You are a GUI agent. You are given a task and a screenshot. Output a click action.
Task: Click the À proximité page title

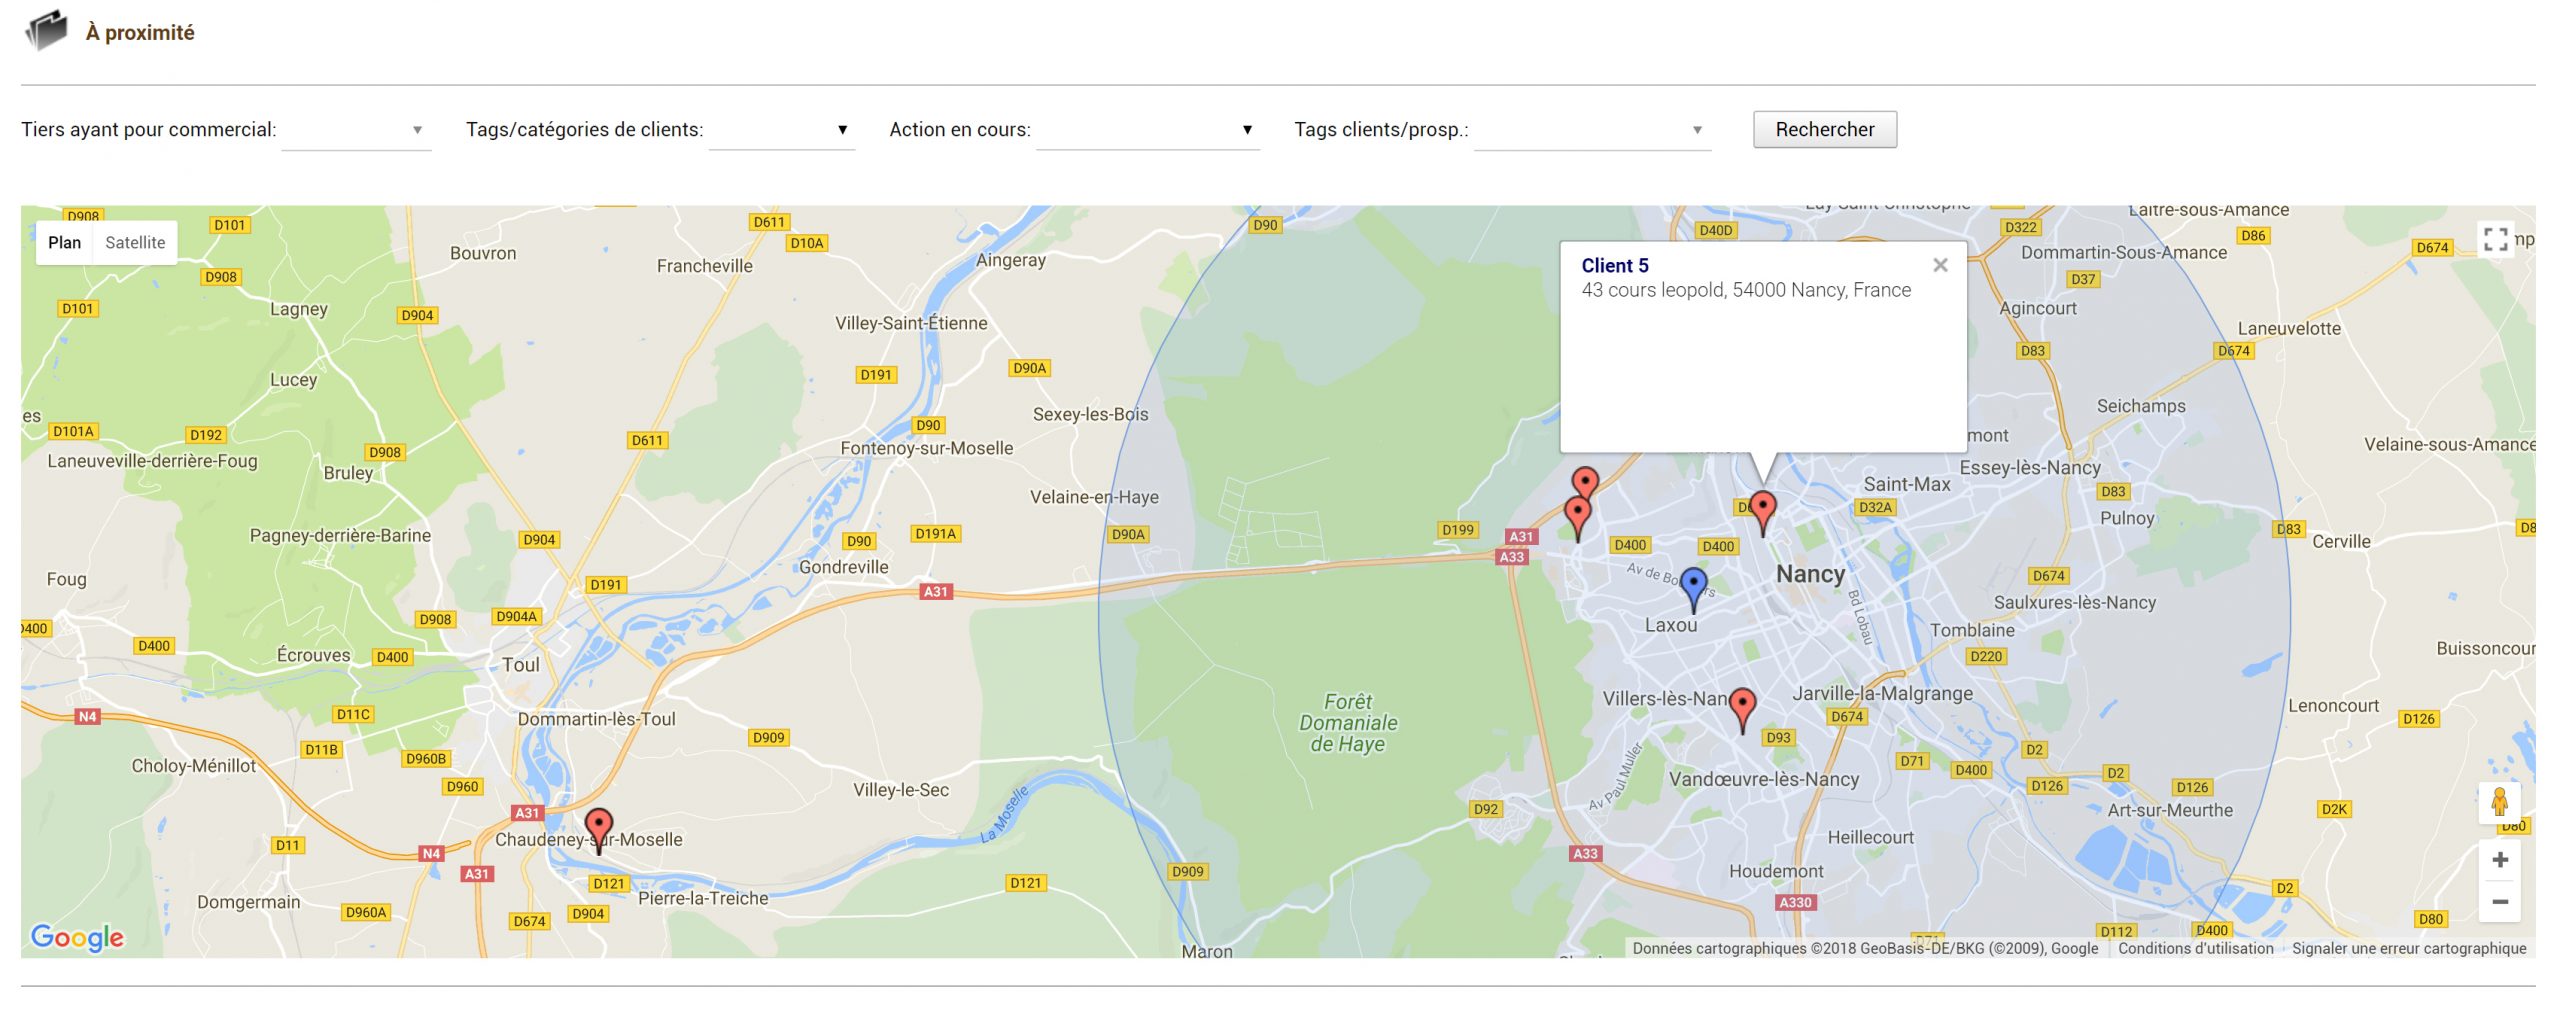coord(140,32)
